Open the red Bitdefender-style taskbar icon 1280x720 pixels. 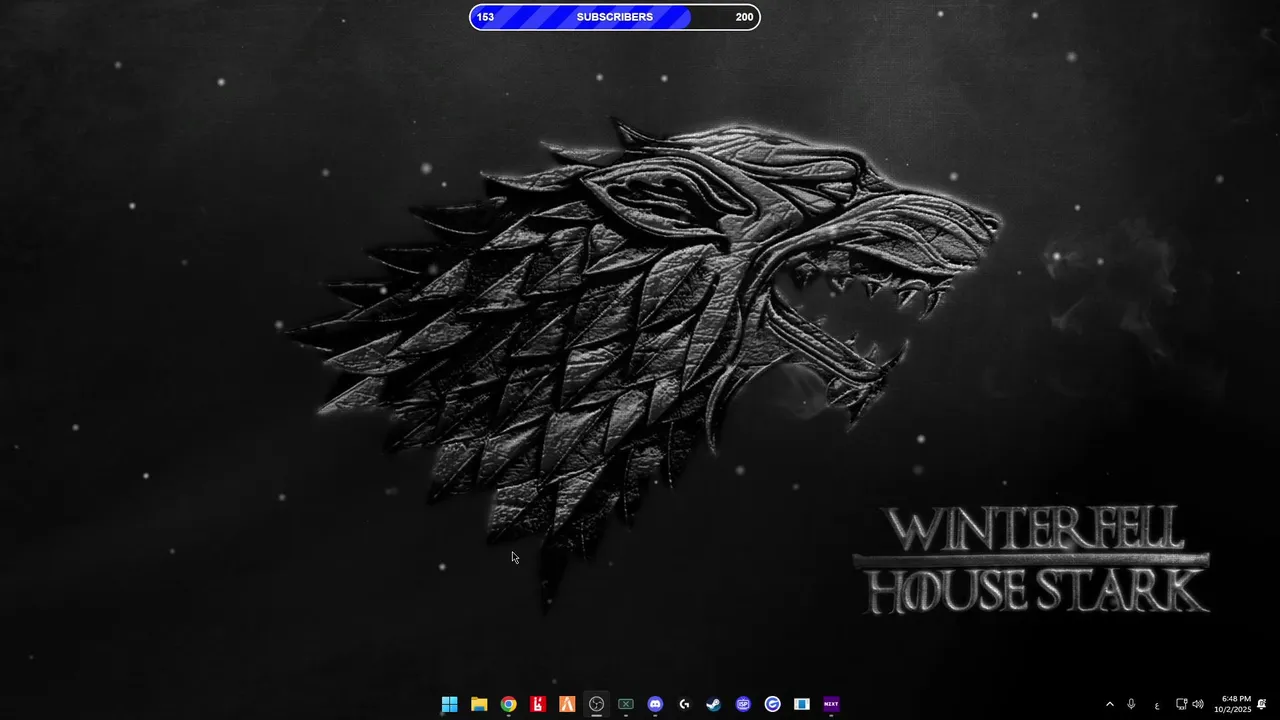pos(538,704)
